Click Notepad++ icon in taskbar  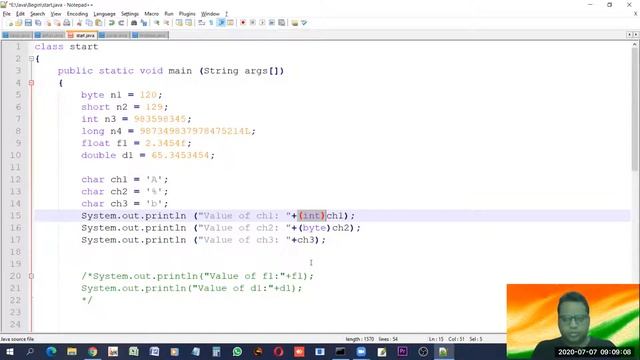point(443,351)
